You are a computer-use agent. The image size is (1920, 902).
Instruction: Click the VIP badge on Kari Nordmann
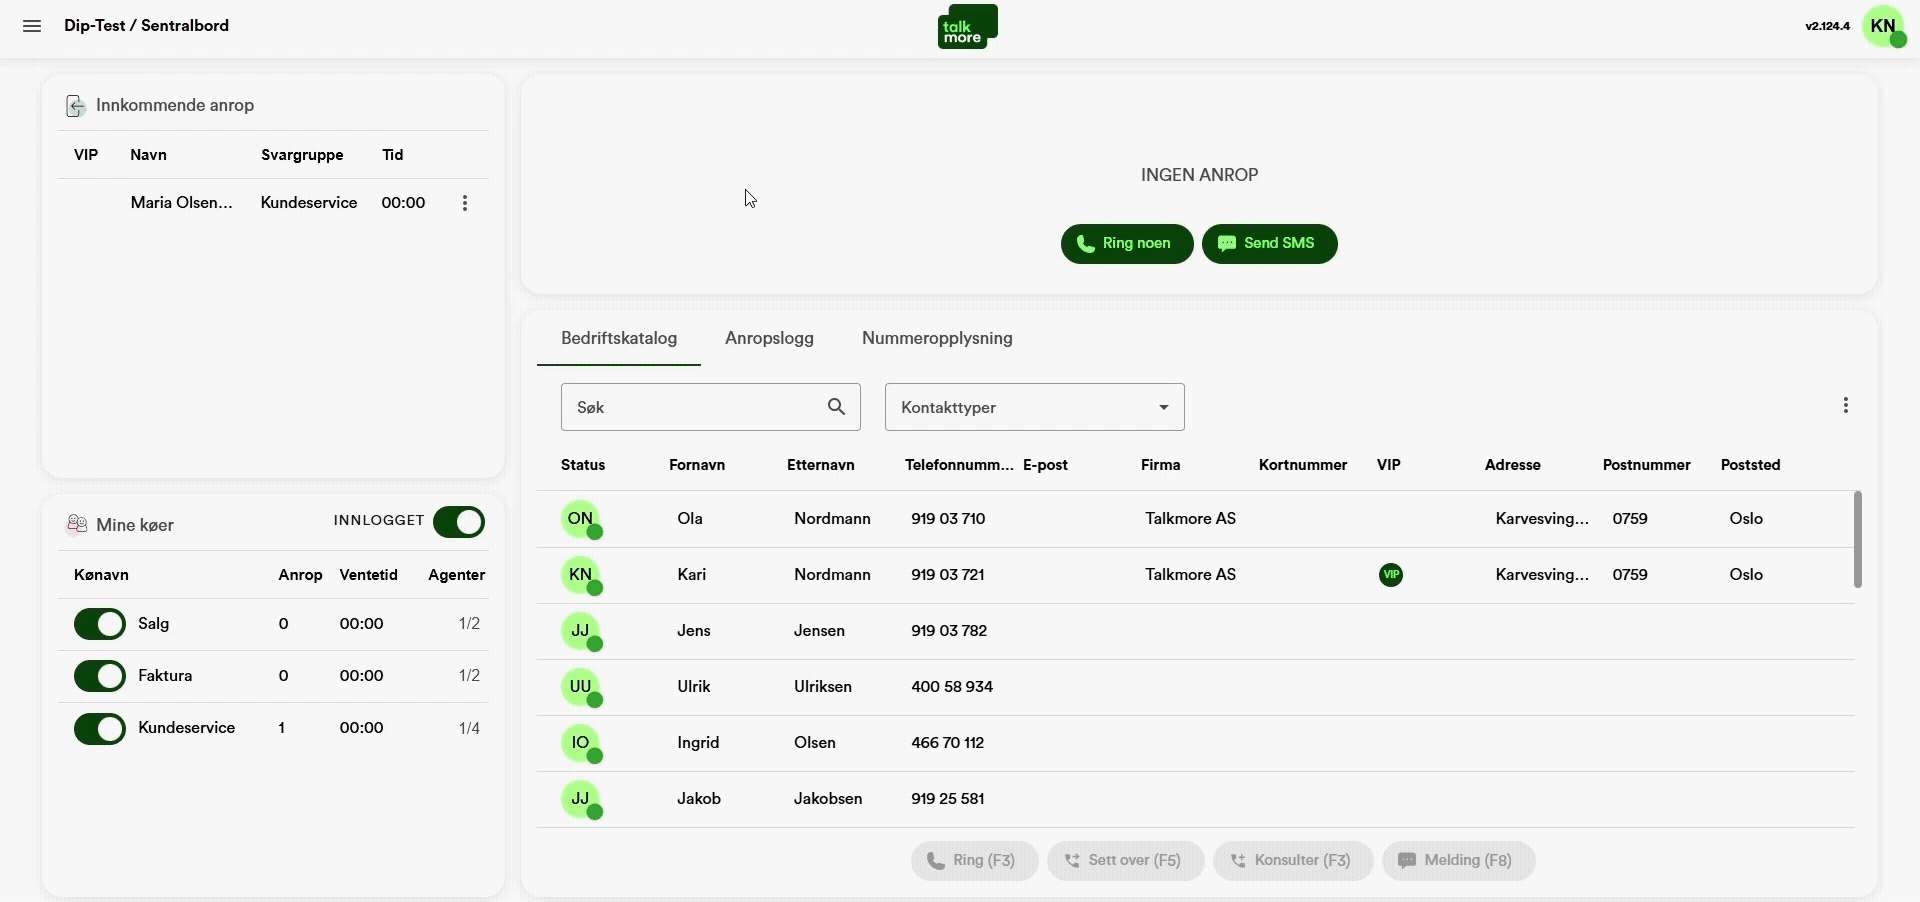(1391, 575)
